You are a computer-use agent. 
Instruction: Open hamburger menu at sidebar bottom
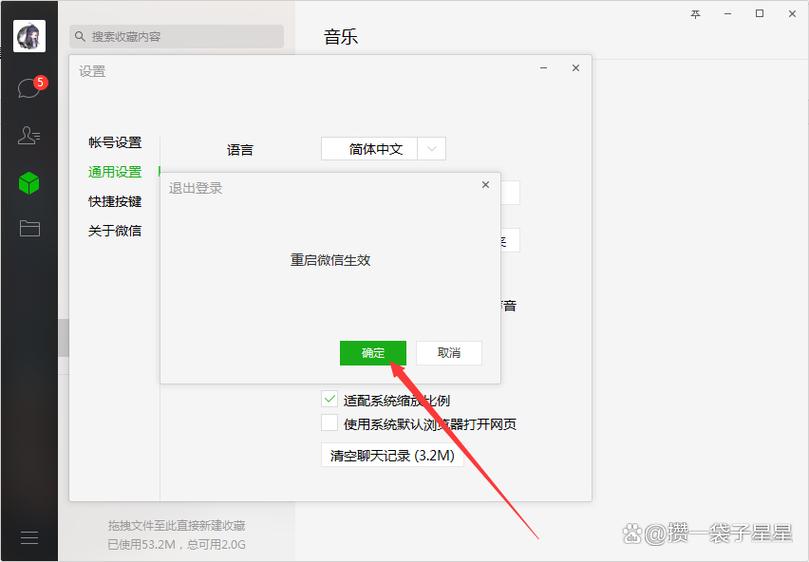click(29, 538)
